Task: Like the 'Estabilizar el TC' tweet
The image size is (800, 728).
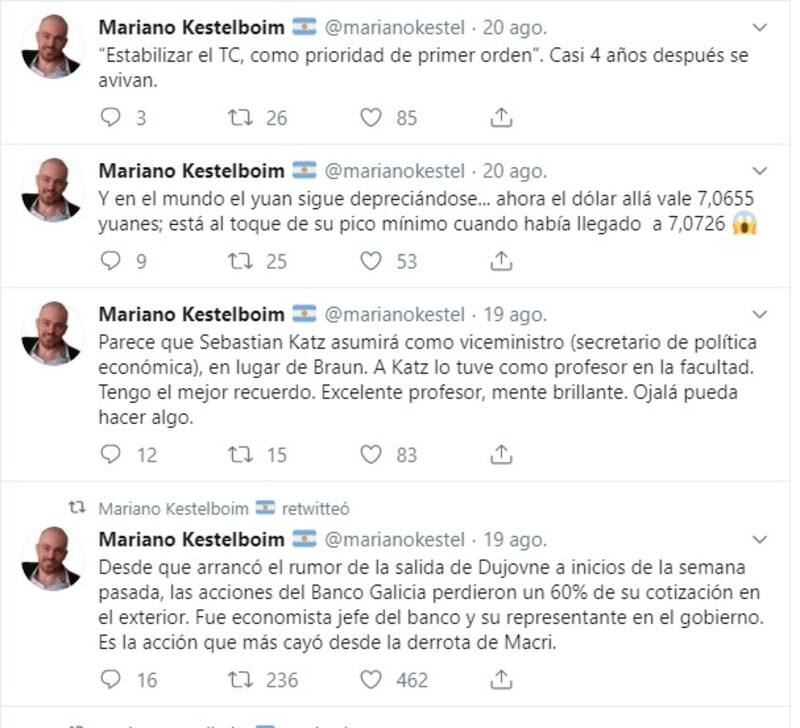Action: click(371, 118)
